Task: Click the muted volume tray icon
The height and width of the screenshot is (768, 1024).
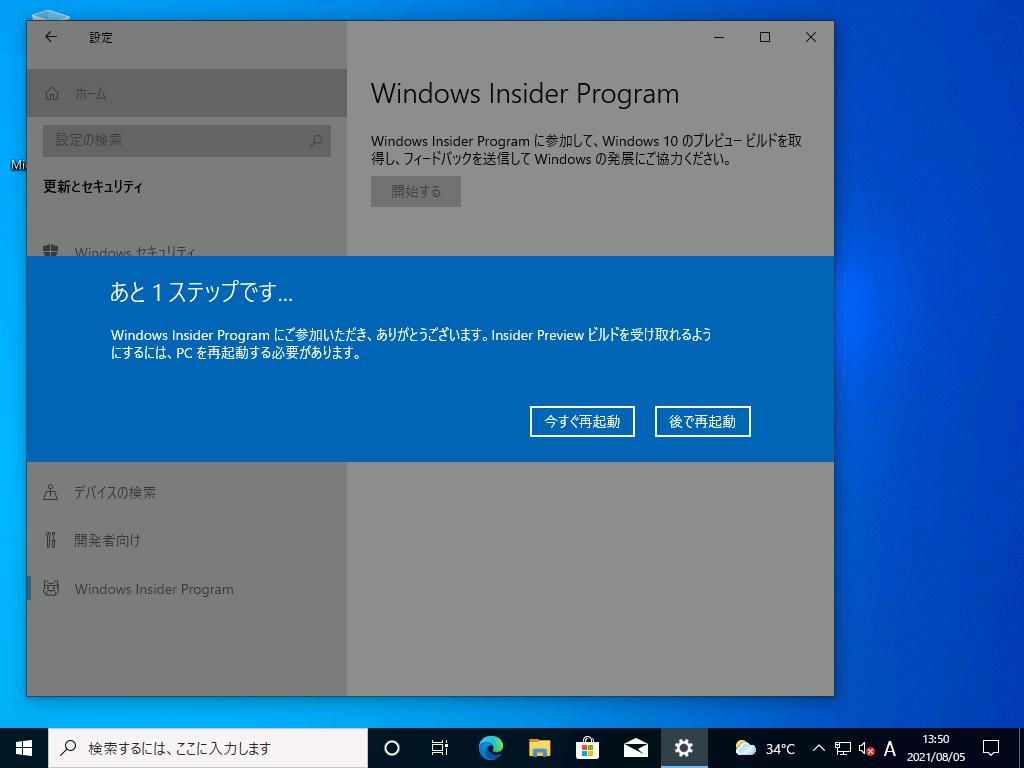Action: tap(867, 748)
